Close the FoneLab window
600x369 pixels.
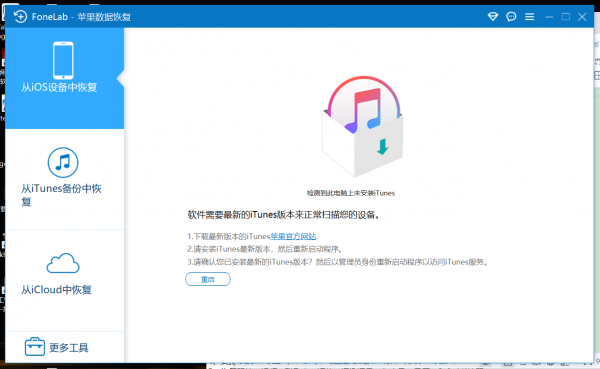pyautogui.click(x=582, y=16)
